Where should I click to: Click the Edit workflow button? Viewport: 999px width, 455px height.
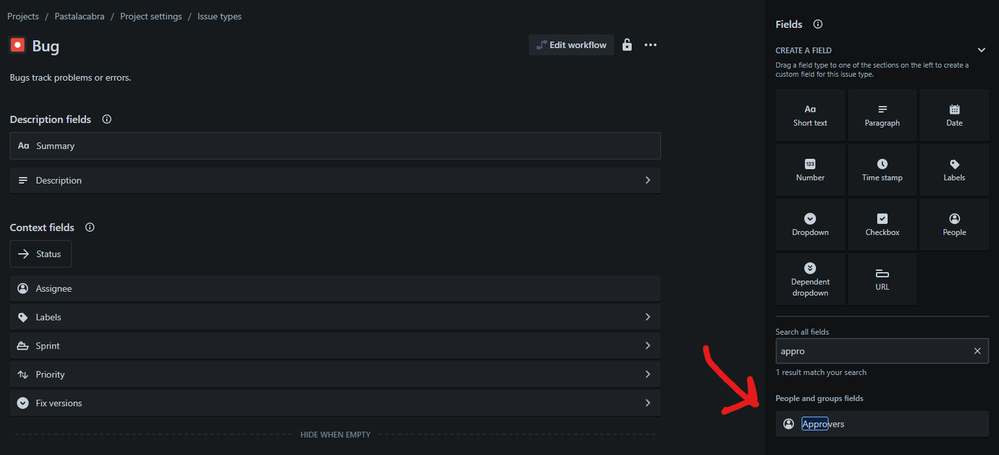[571, 45]
